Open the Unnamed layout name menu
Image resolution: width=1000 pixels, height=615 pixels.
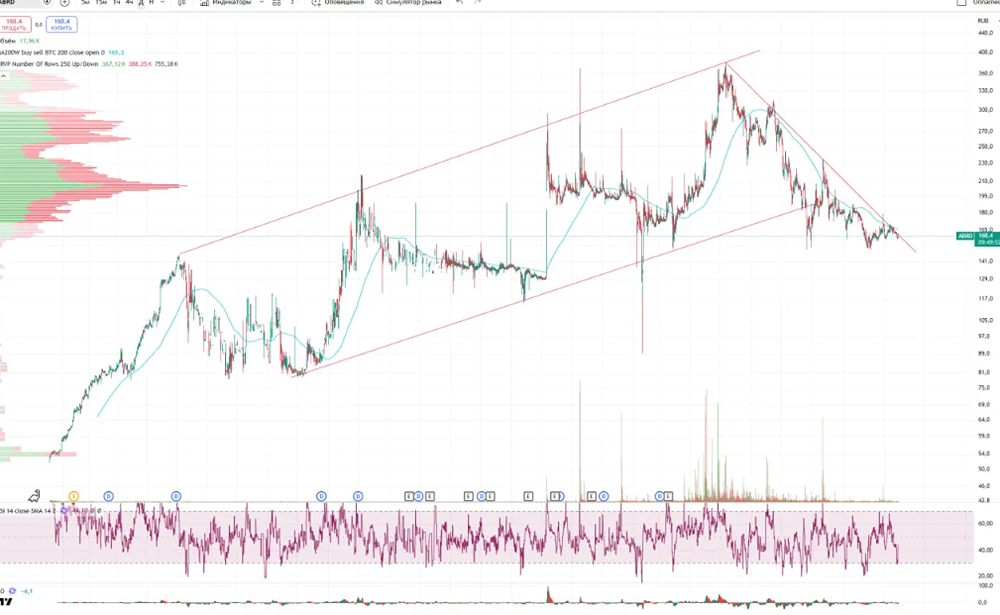click(x=986, y=3)
